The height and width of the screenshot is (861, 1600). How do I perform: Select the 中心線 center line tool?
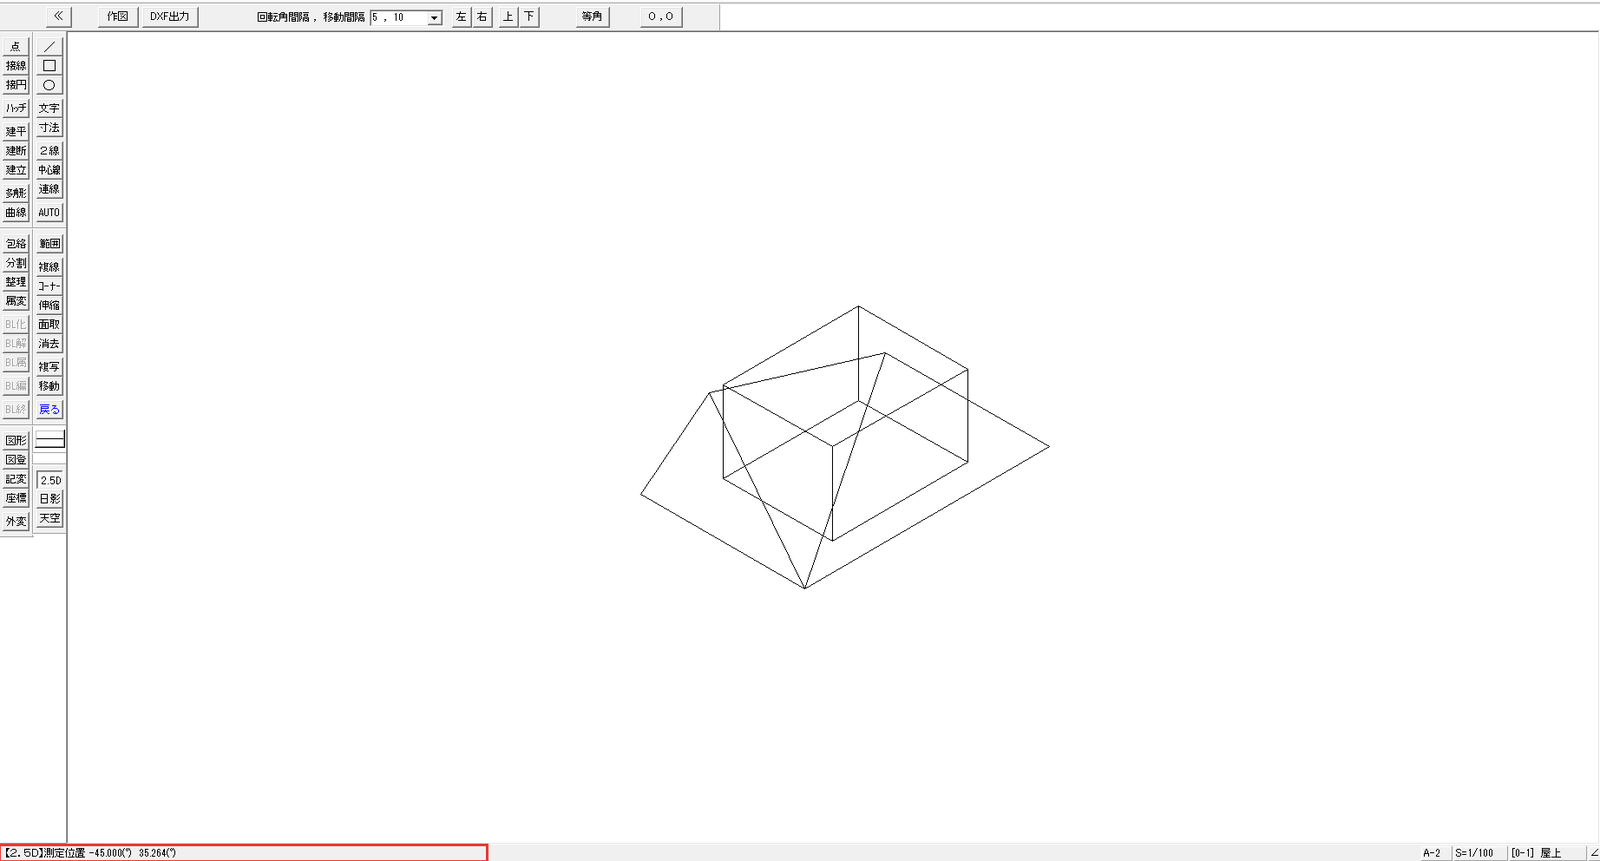(x=49, y=170)
